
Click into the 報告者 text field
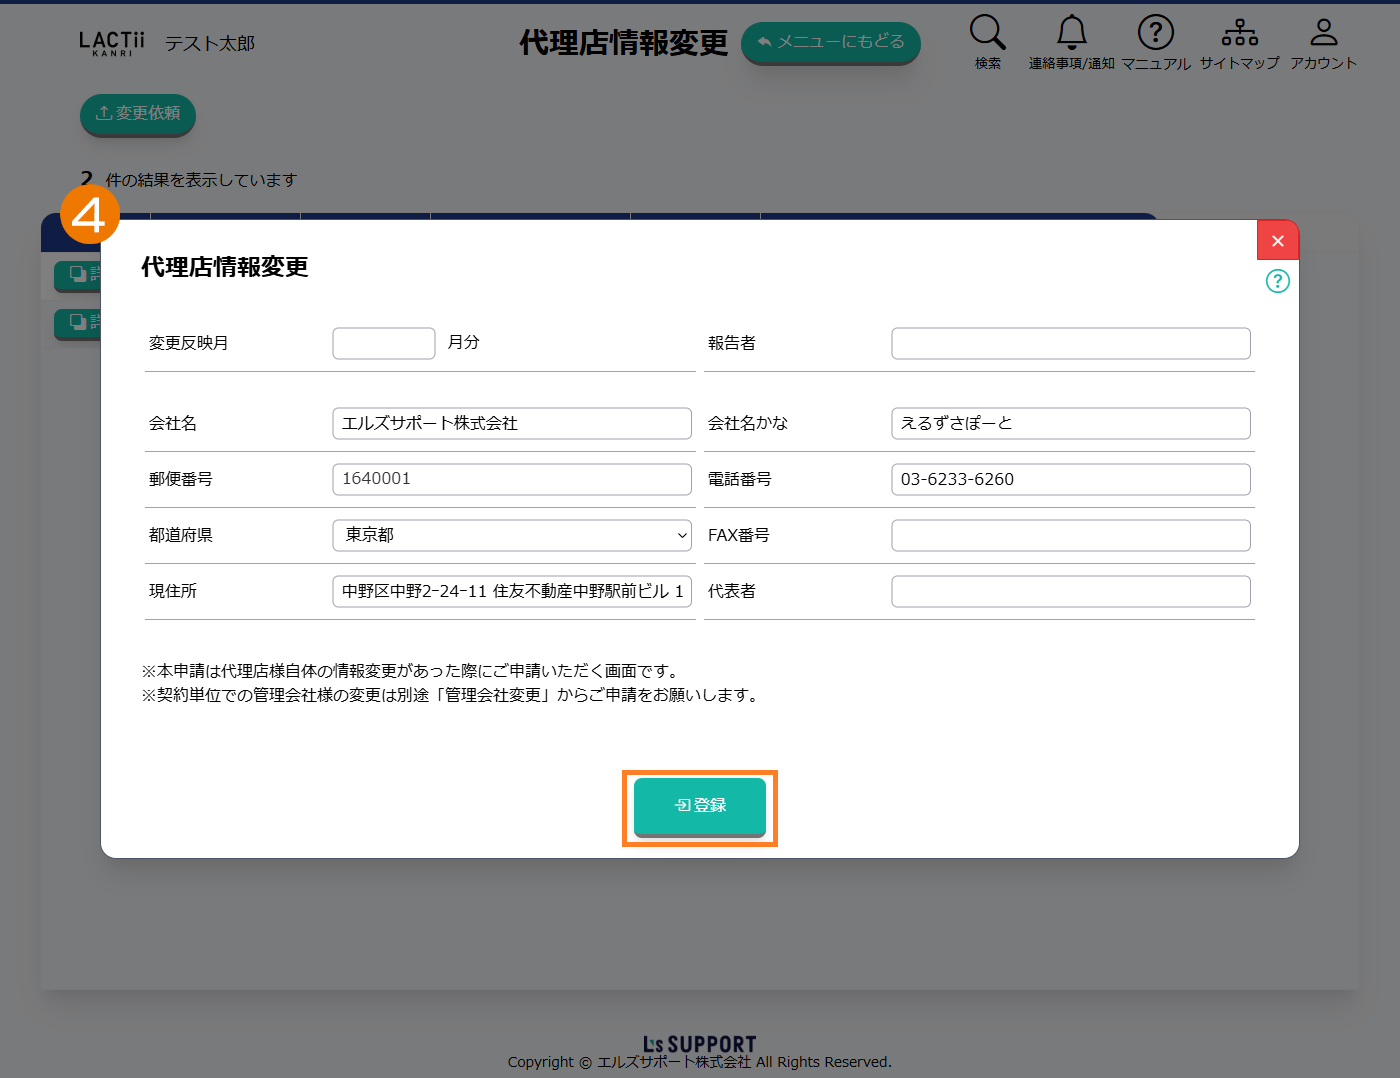(1070, 343)
